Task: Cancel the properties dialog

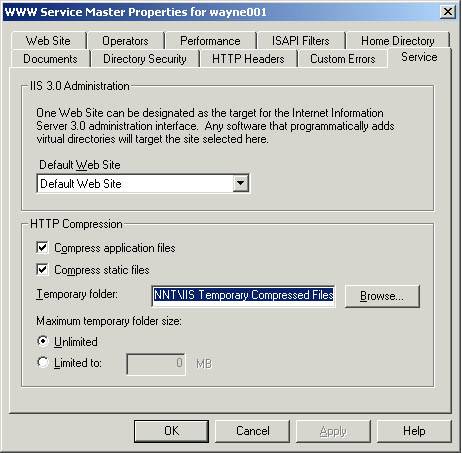Action: 253,431
